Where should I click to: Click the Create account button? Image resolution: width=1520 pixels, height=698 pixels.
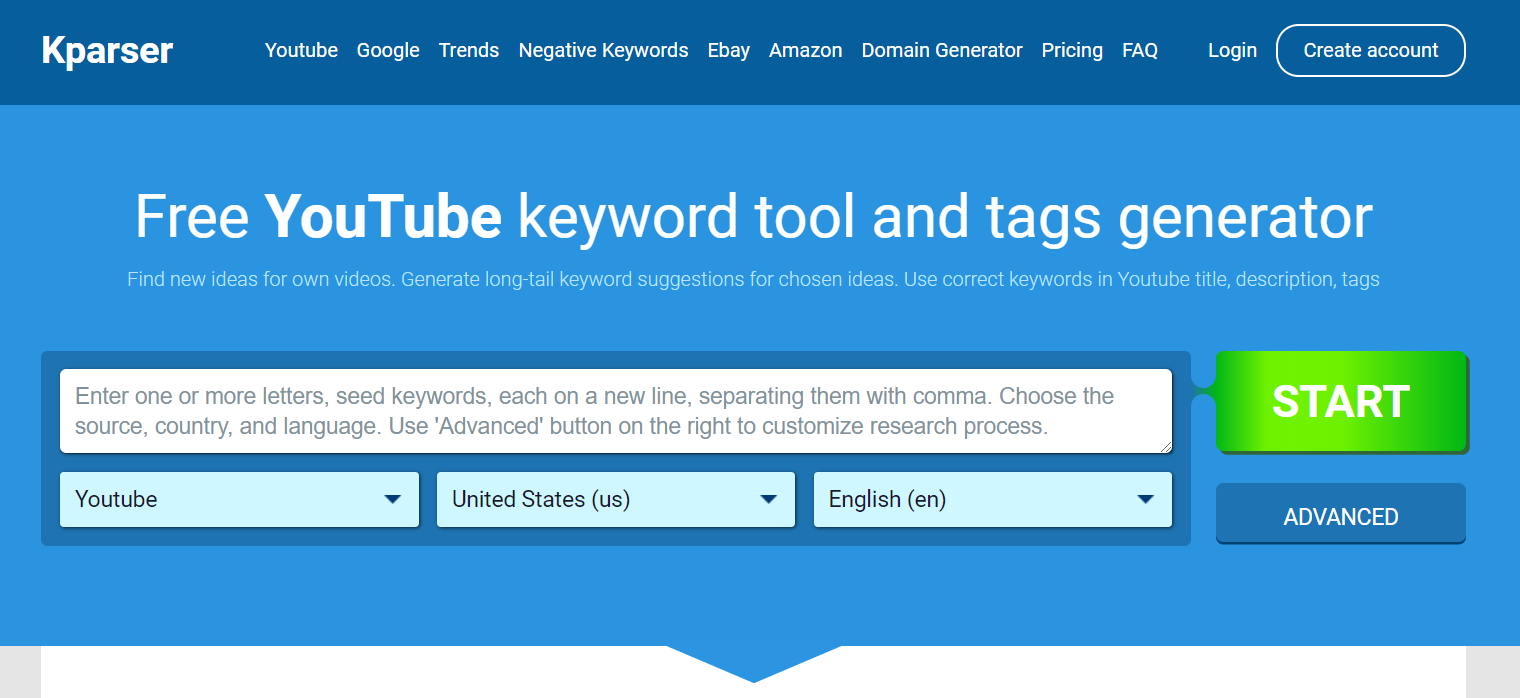[x=1371, y=50]
